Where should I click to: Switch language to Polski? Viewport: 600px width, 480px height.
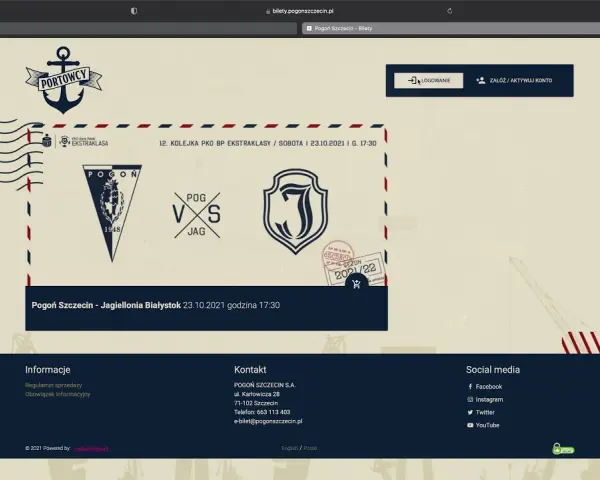(310, 448)
